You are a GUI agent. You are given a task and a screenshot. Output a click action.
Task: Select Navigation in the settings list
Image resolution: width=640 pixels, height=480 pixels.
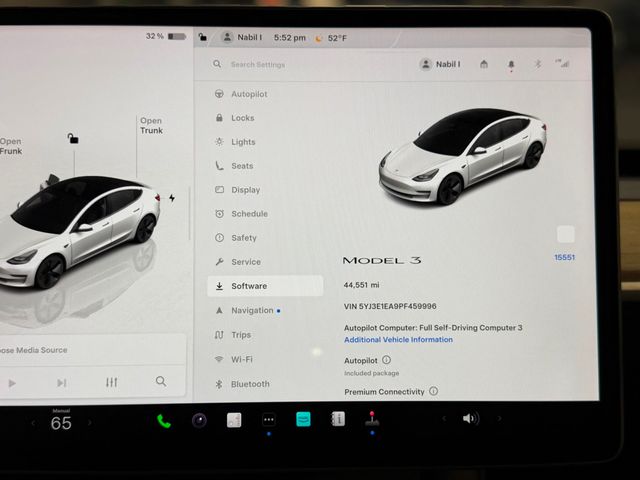coord(247,311)
